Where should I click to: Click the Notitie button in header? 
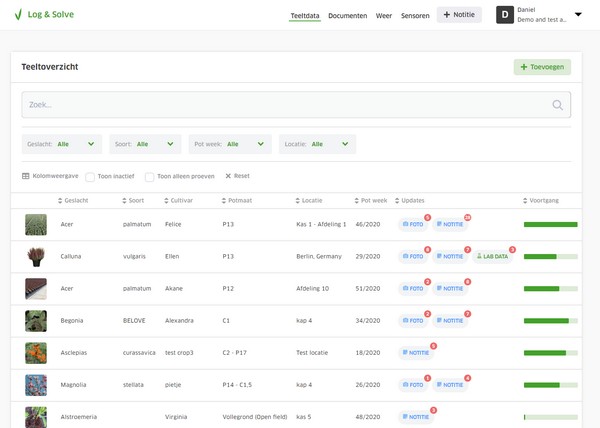coord(459,15)
